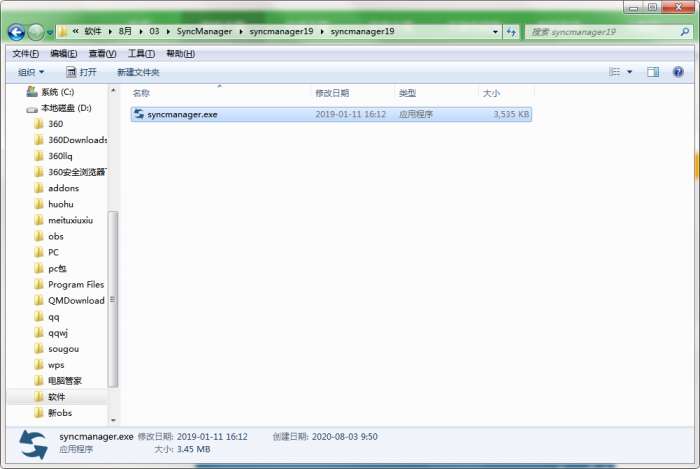700x469 pixels.
Task: Click the 打开 toolbar button
Action: [x=81, y=72]
